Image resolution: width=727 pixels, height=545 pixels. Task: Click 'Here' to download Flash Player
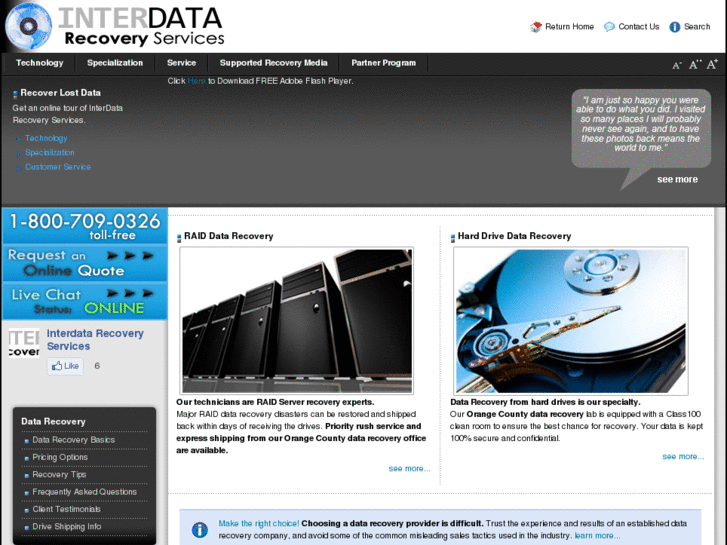tap(196, 81)
